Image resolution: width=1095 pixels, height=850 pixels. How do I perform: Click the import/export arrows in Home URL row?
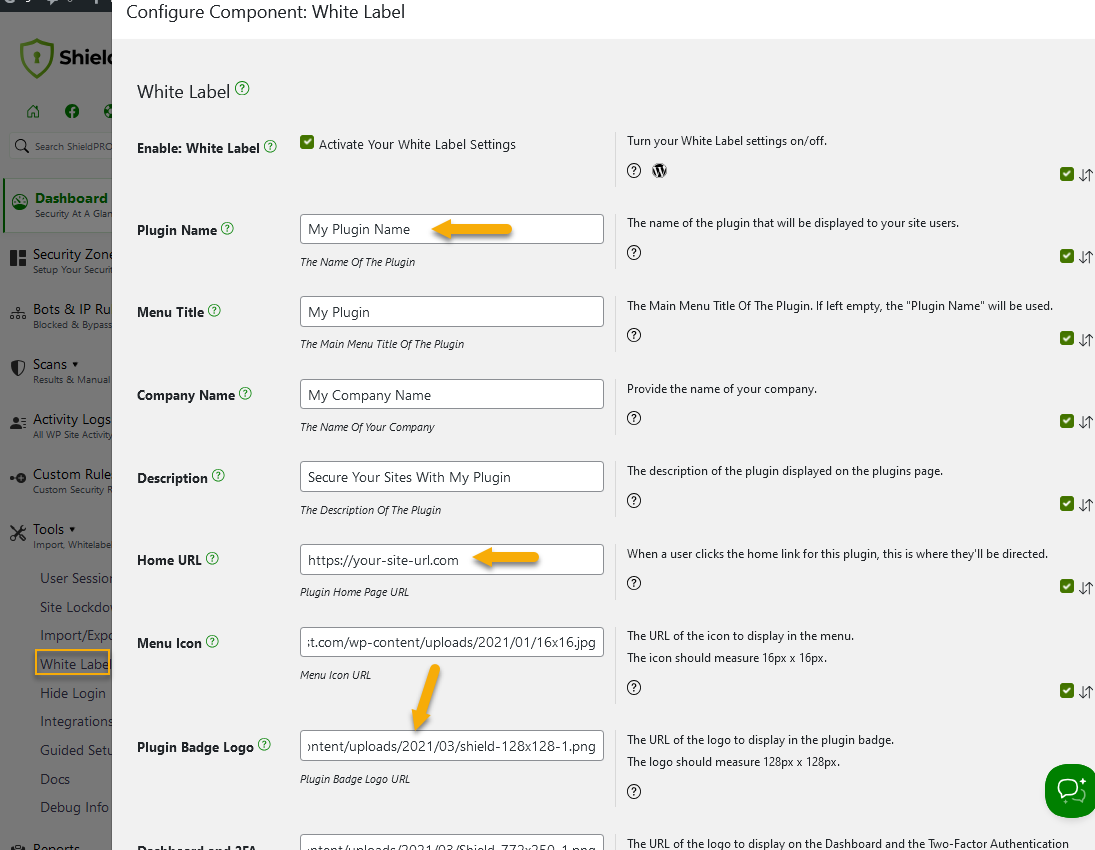(x=1085, y=587)
